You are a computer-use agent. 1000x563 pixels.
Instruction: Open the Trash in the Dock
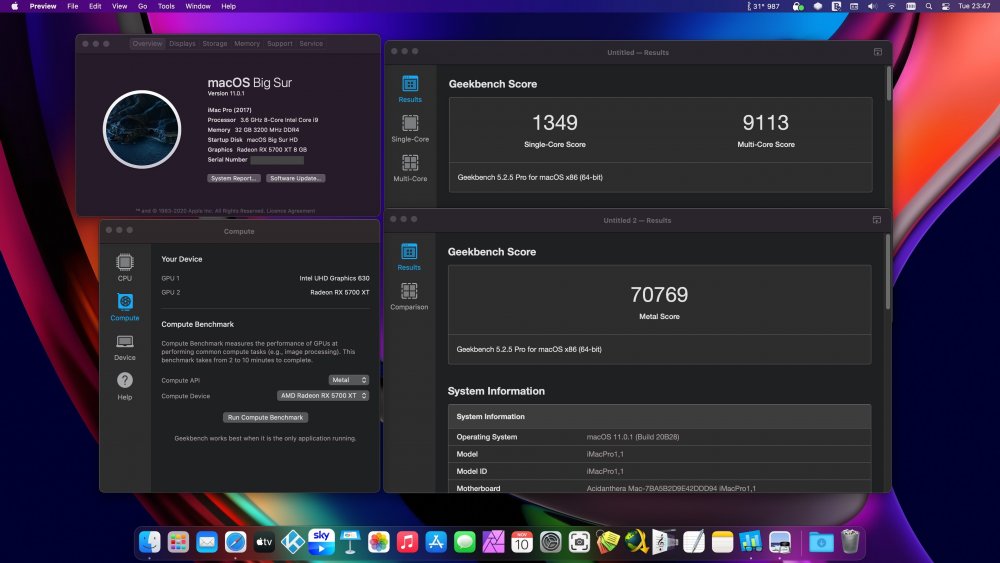(x=850, y=542)
